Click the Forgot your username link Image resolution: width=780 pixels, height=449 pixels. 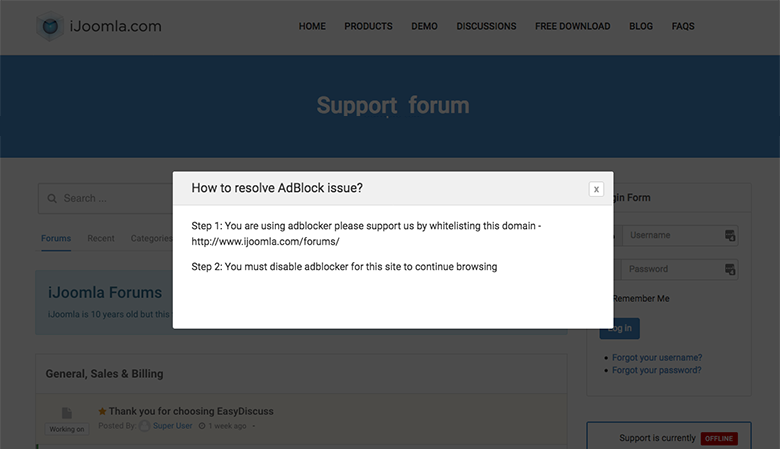click(657, 357)
